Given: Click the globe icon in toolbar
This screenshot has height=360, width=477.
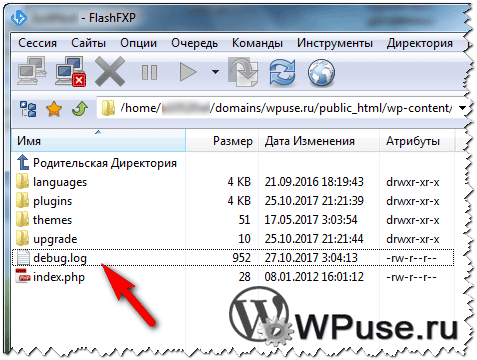Looking at the screenshot, I should point(321,72).
